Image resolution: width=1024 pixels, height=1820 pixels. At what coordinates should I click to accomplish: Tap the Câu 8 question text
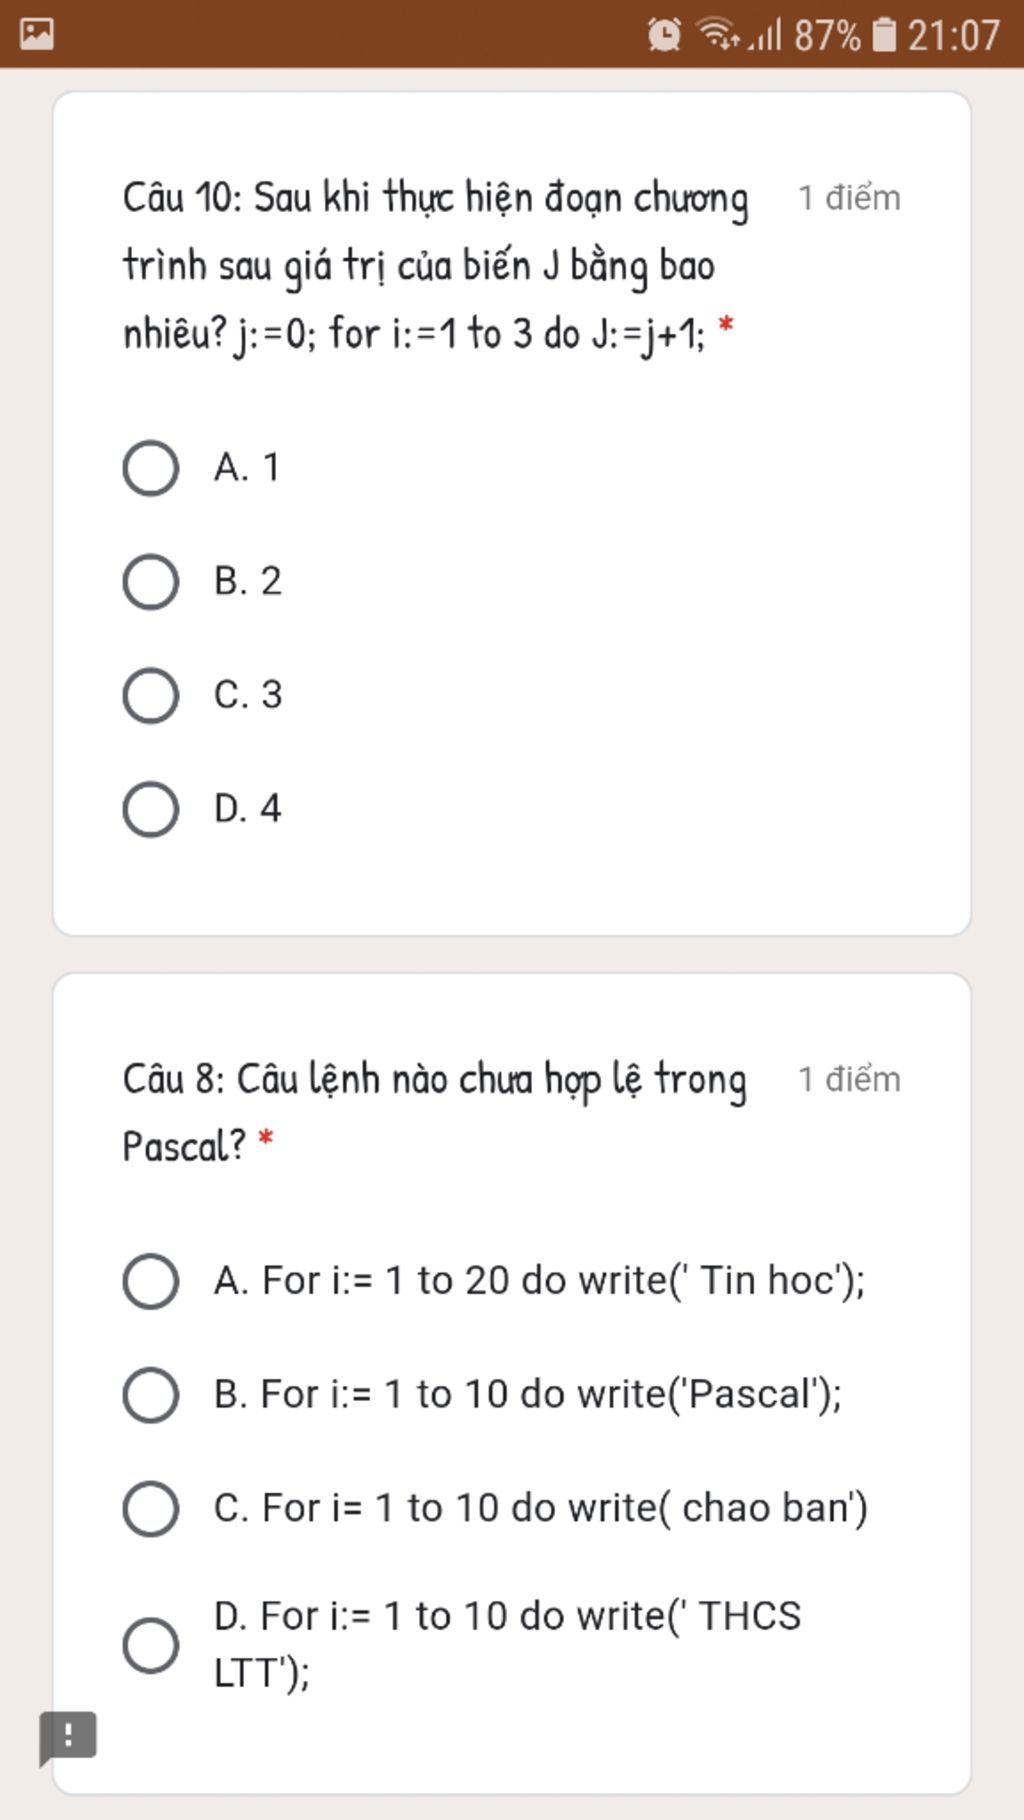click(435, 1113)
